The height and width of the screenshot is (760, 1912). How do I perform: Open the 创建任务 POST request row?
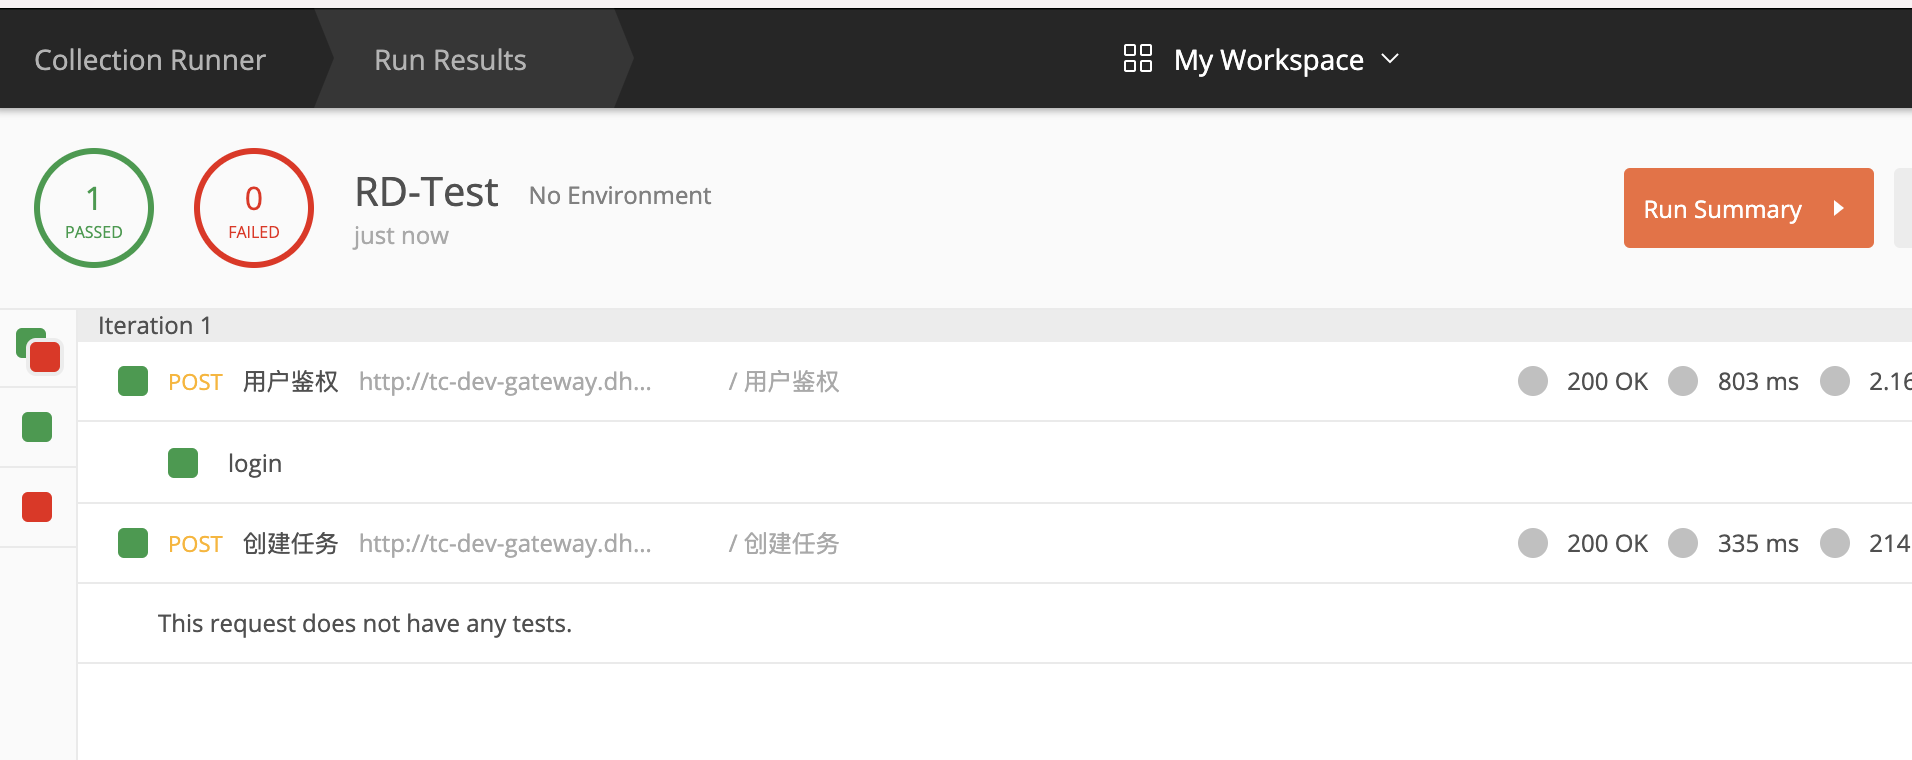(x=995, y=543)
